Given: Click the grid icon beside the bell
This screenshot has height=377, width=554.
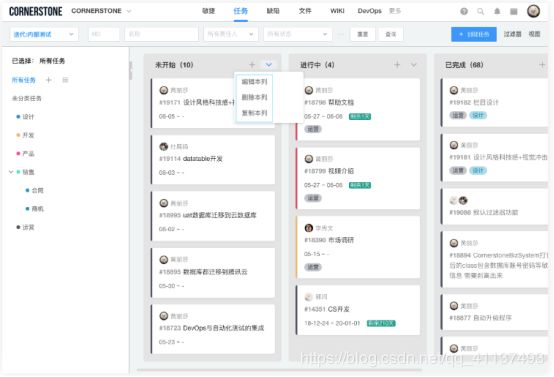Looking at the screenshot, I should (514, 11).
